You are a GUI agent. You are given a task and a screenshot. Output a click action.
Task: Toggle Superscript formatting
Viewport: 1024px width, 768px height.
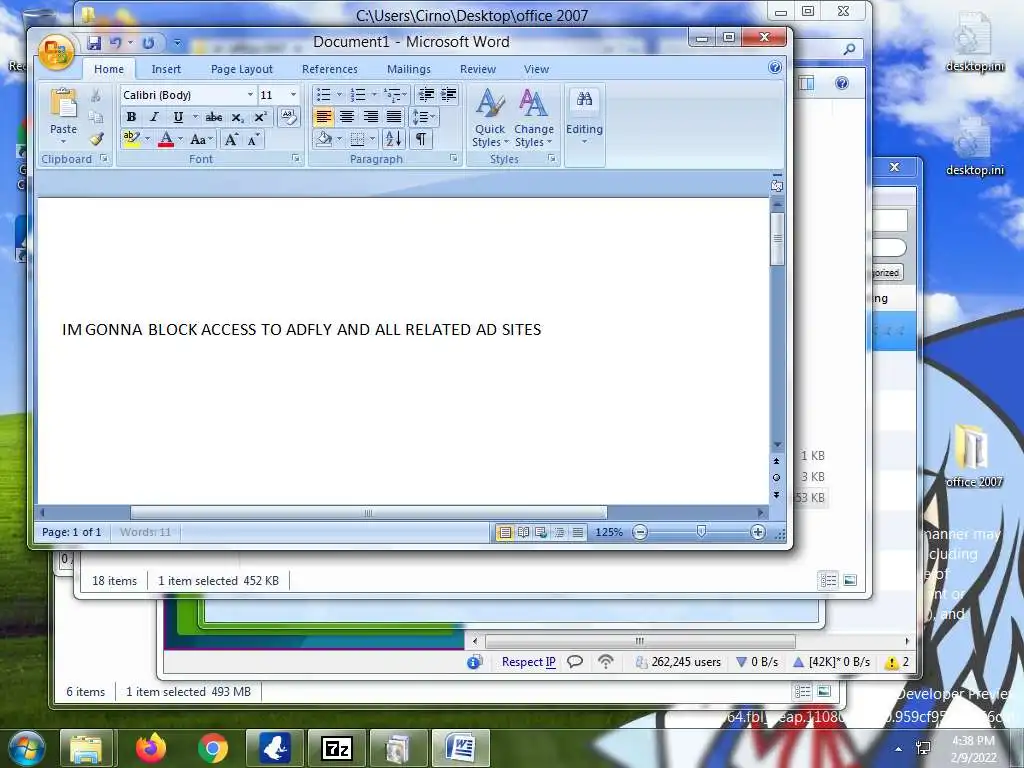click(x=260, y=118)
